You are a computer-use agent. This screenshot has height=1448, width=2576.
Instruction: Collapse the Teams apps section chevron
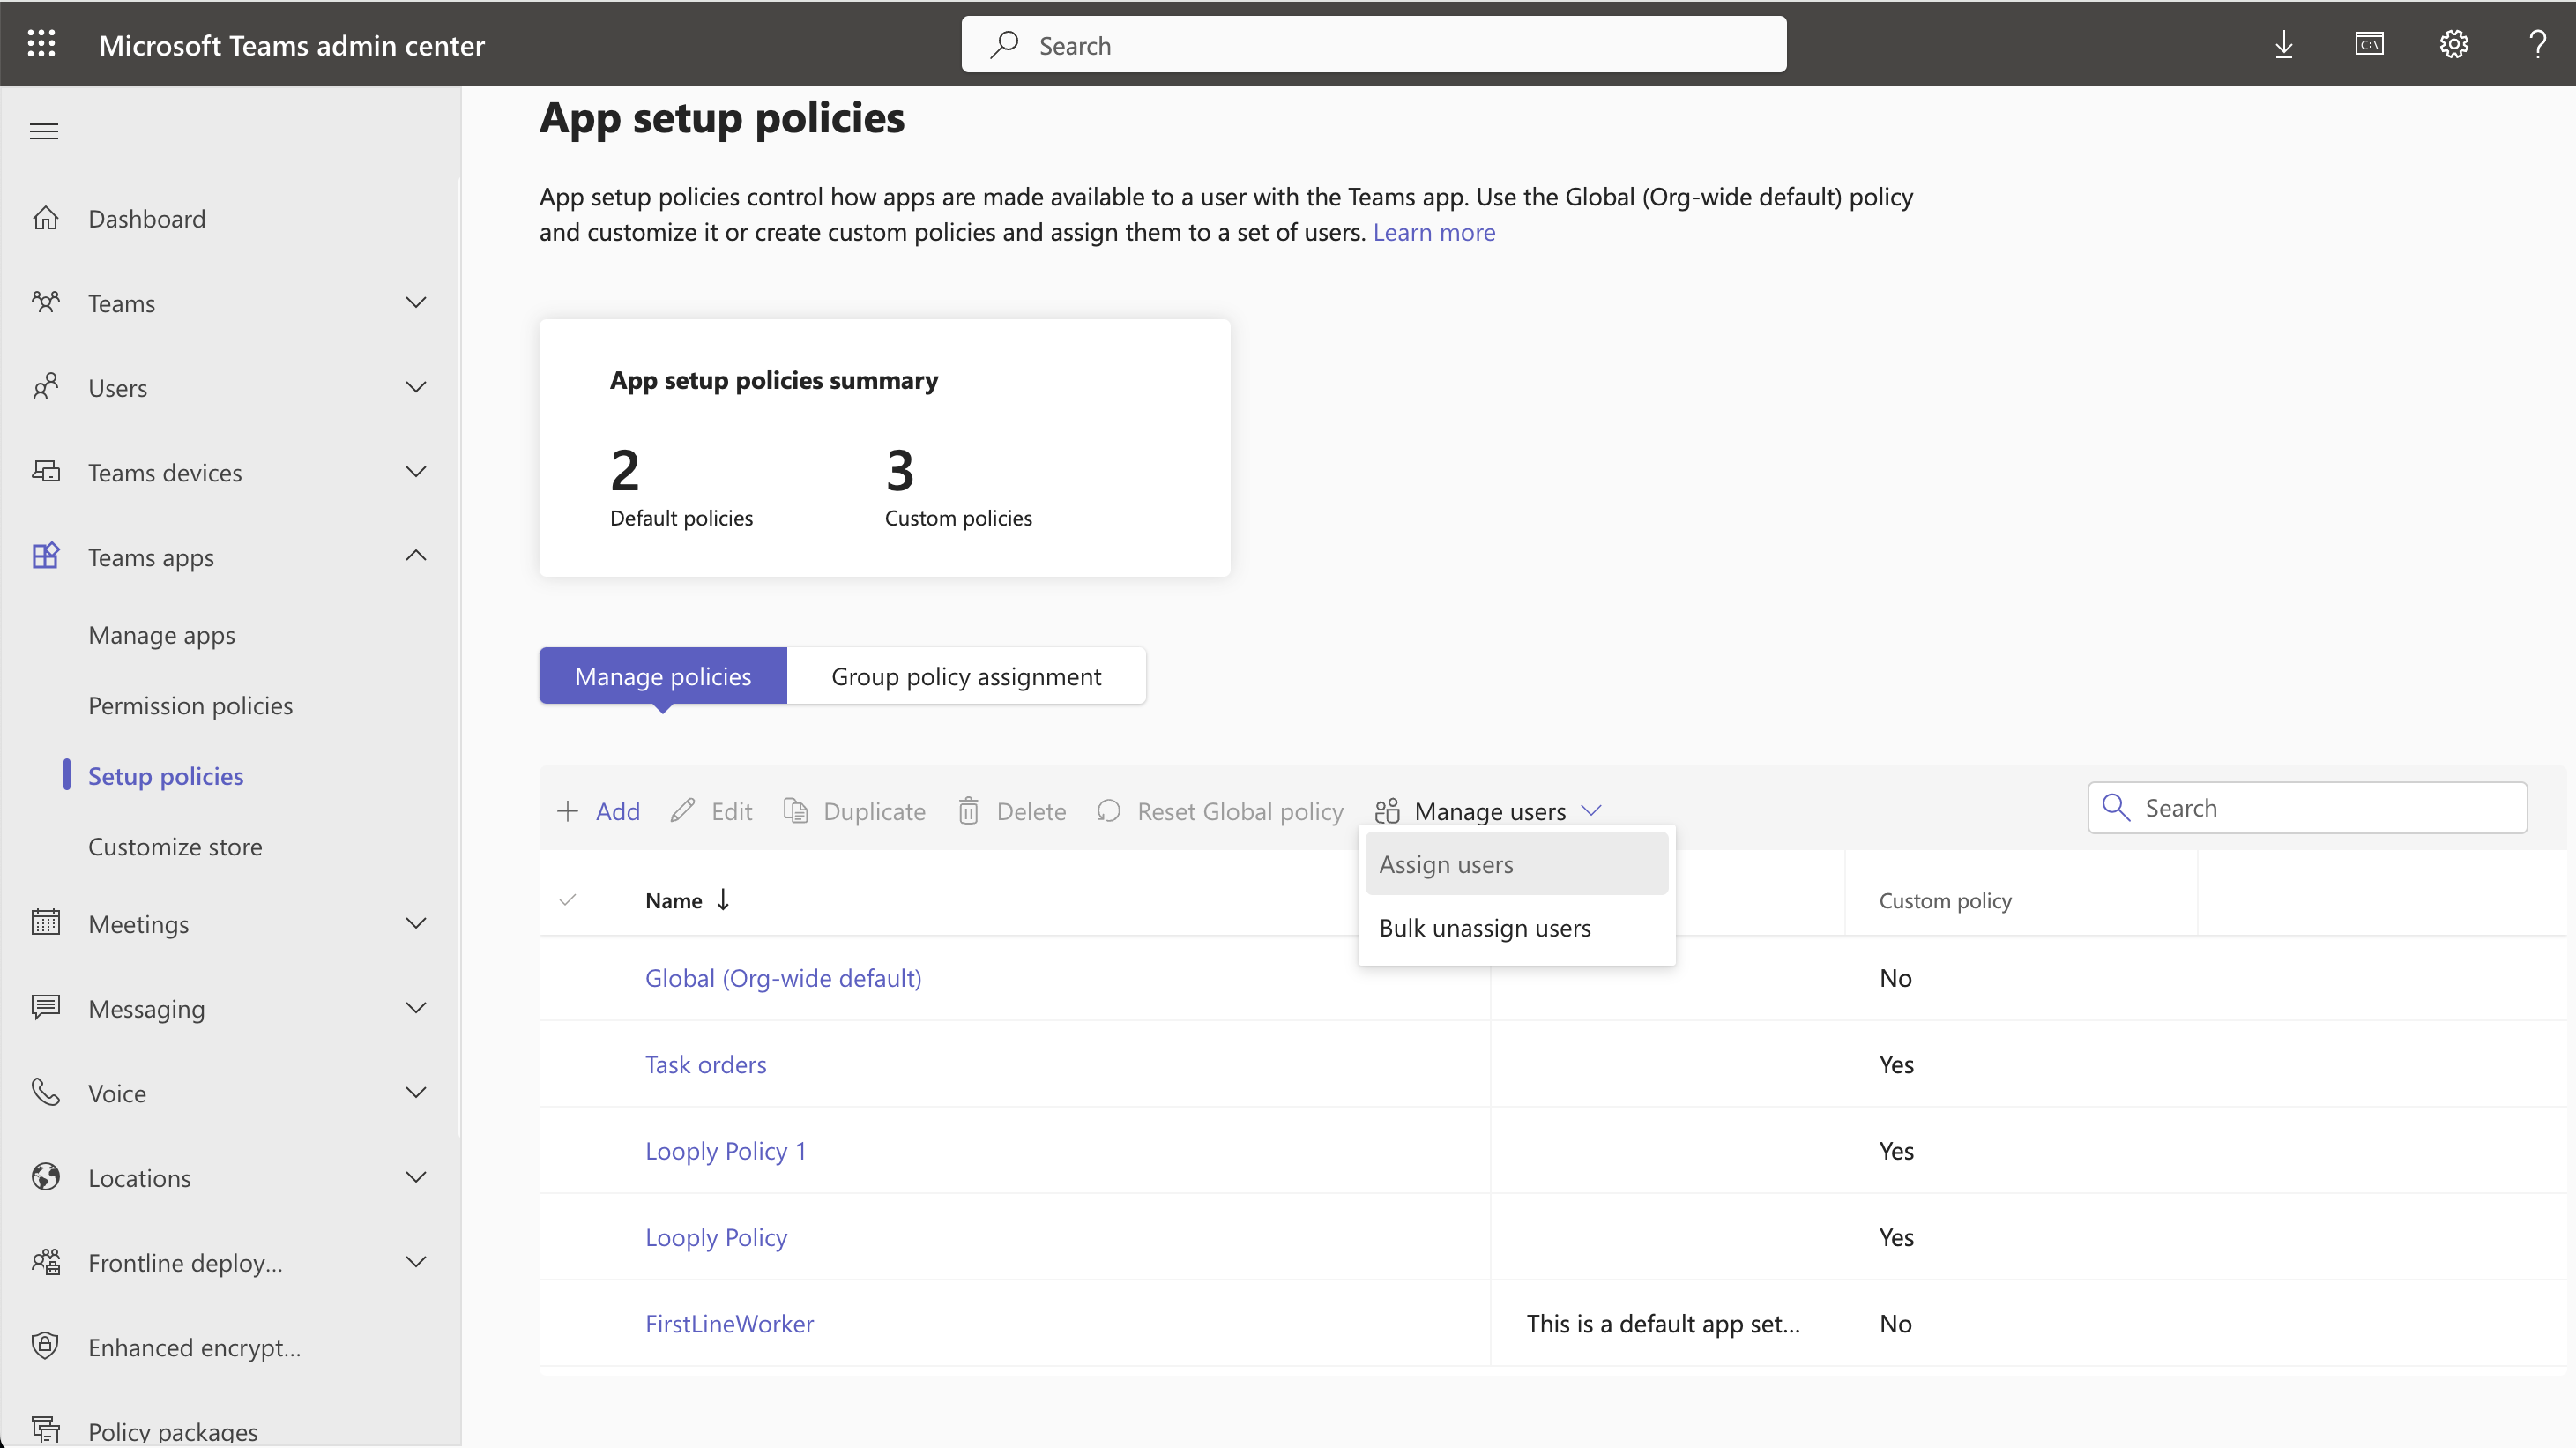tap(416, 556)
